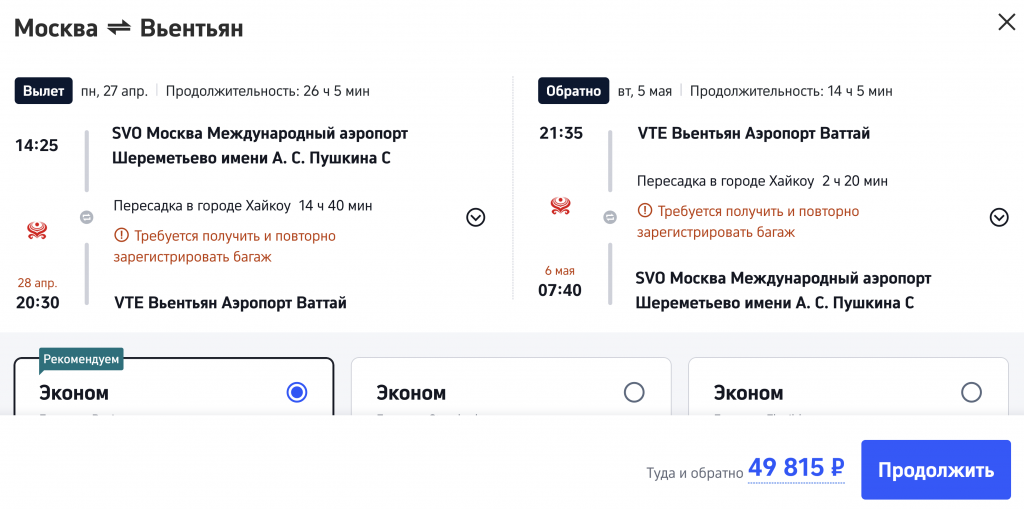Select the recommended Эконом fare radio button

coord(296,392)
